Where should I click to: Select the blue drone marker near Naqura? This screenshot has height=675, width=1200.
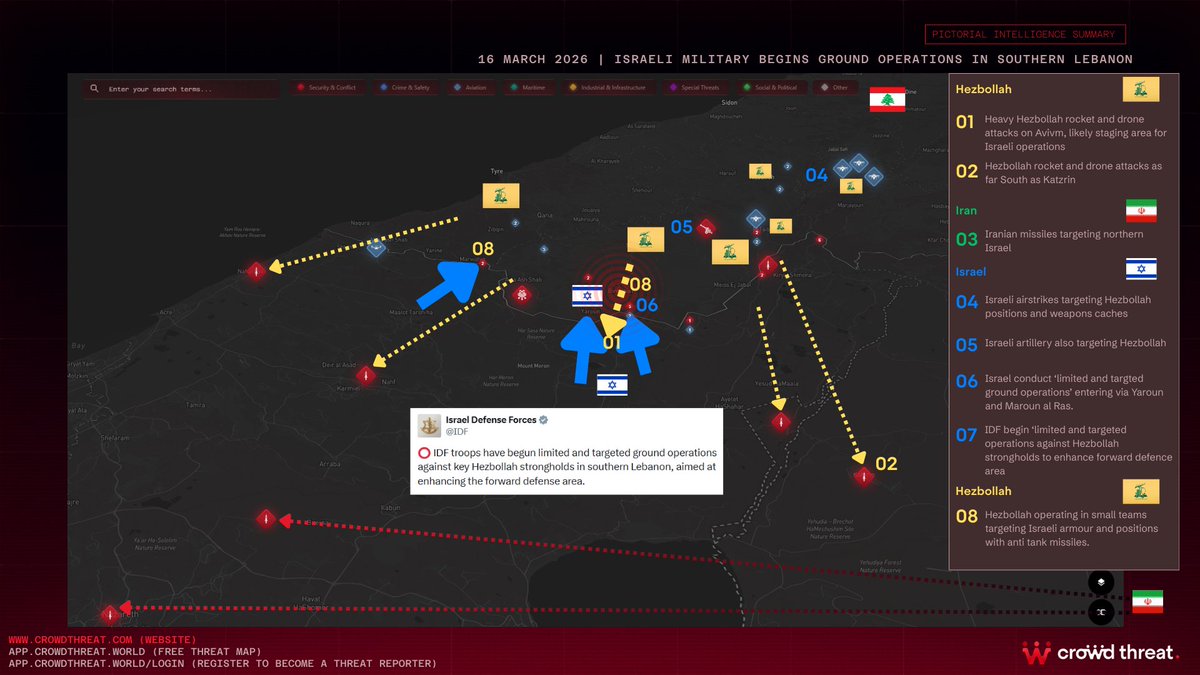tap(377, 247)
